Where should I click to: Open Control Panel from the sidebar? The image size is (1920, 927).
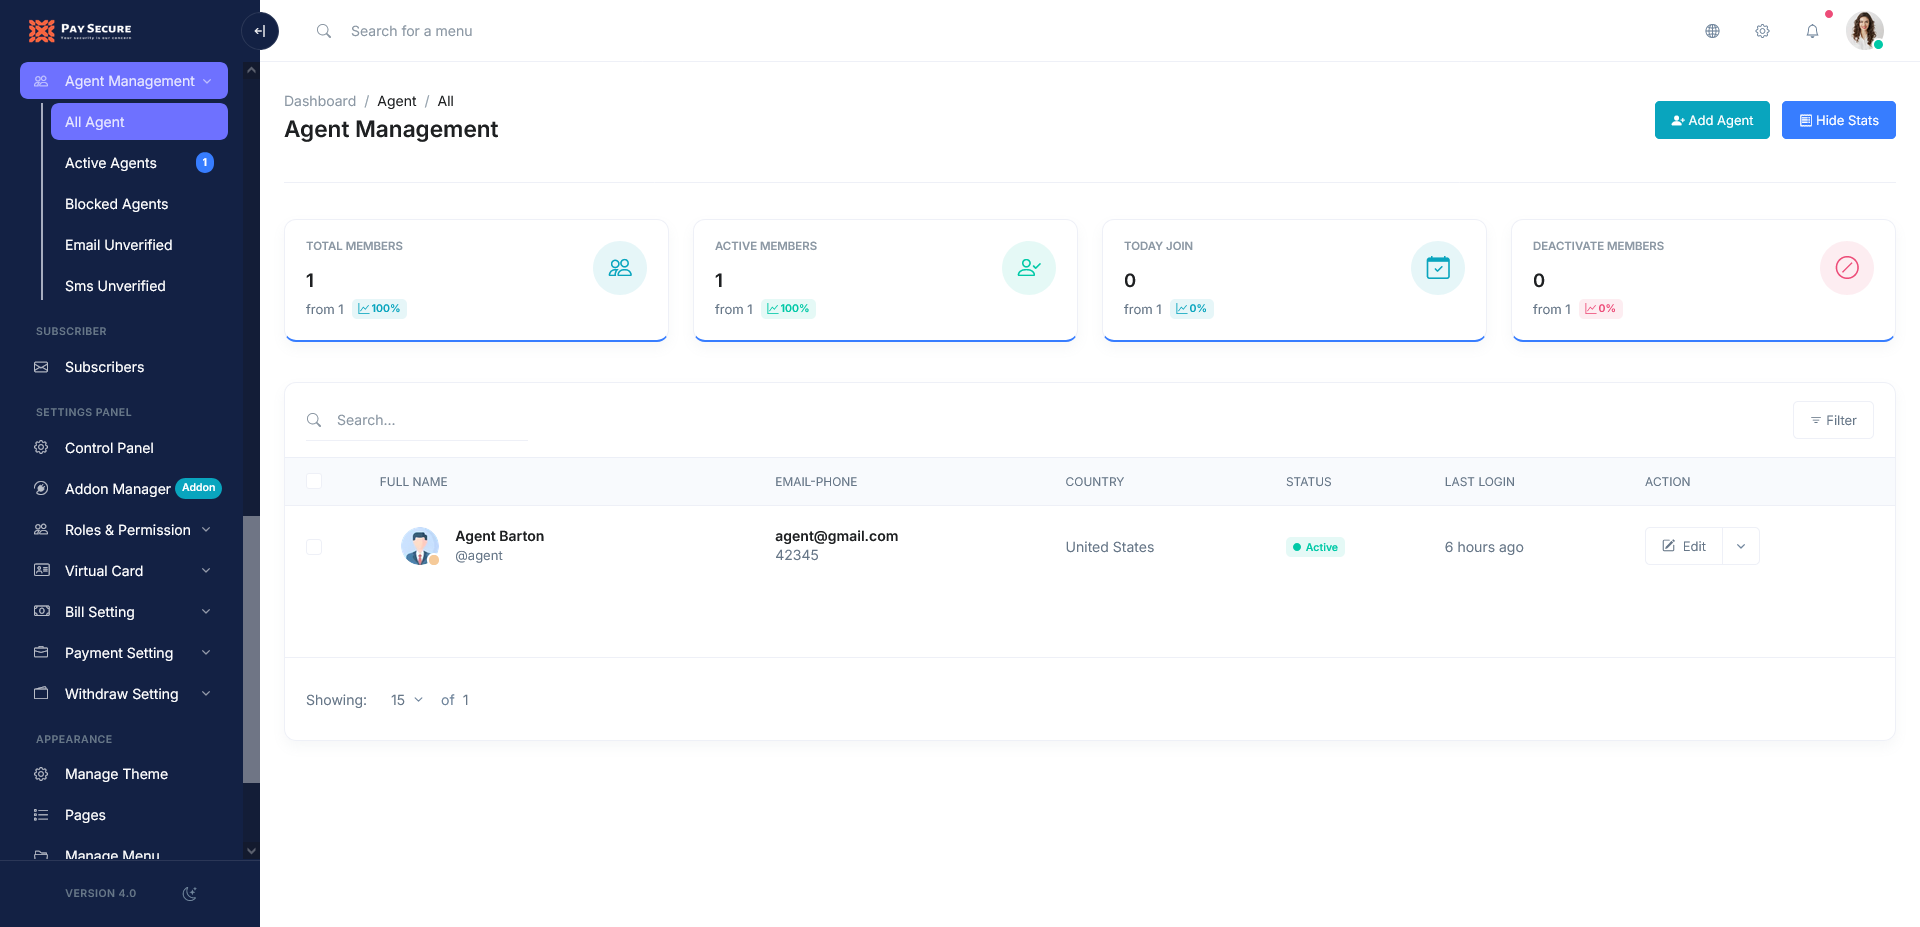pos(108,448)
